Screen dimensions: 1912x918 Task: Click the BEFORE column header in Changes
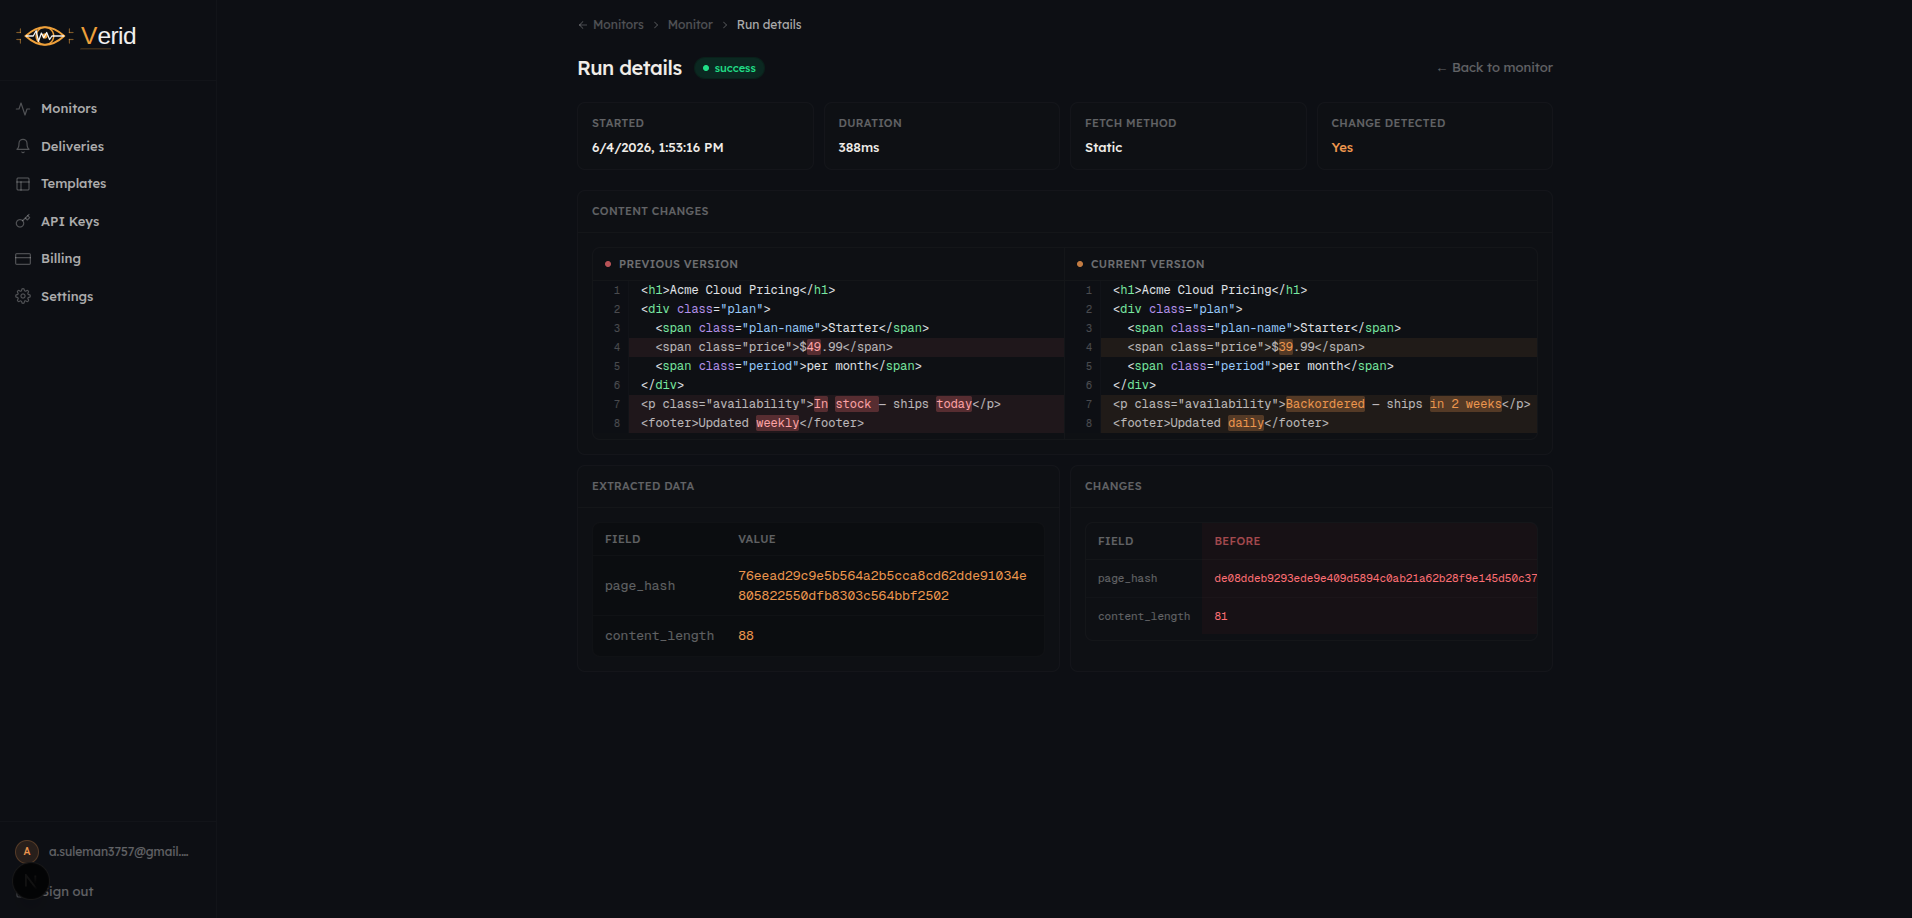pos(1237,542)
